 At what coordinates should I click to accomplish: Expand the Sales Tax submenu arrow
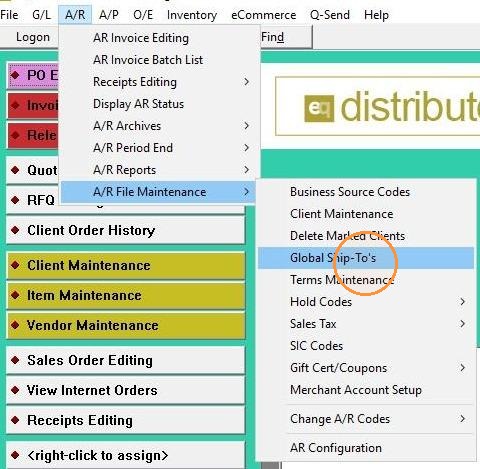click(x=463, y=324)
